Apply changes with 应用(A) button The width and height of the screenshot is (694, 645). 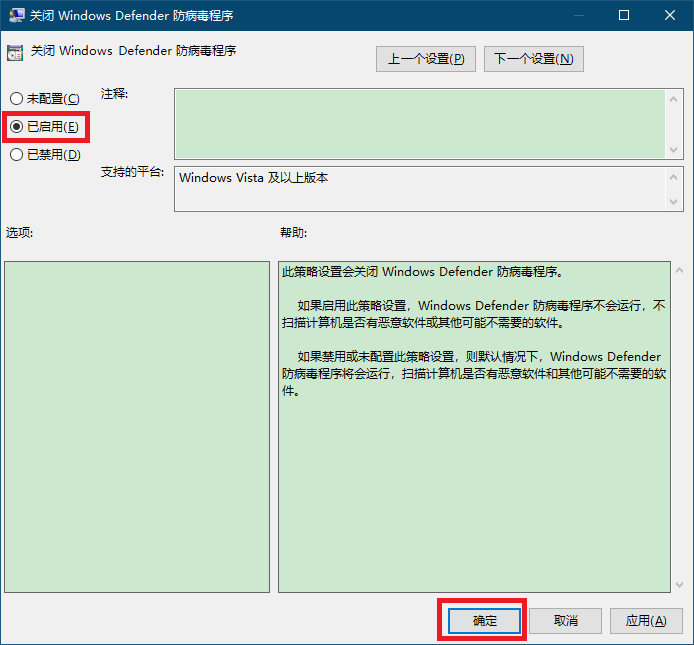[646, 621]
